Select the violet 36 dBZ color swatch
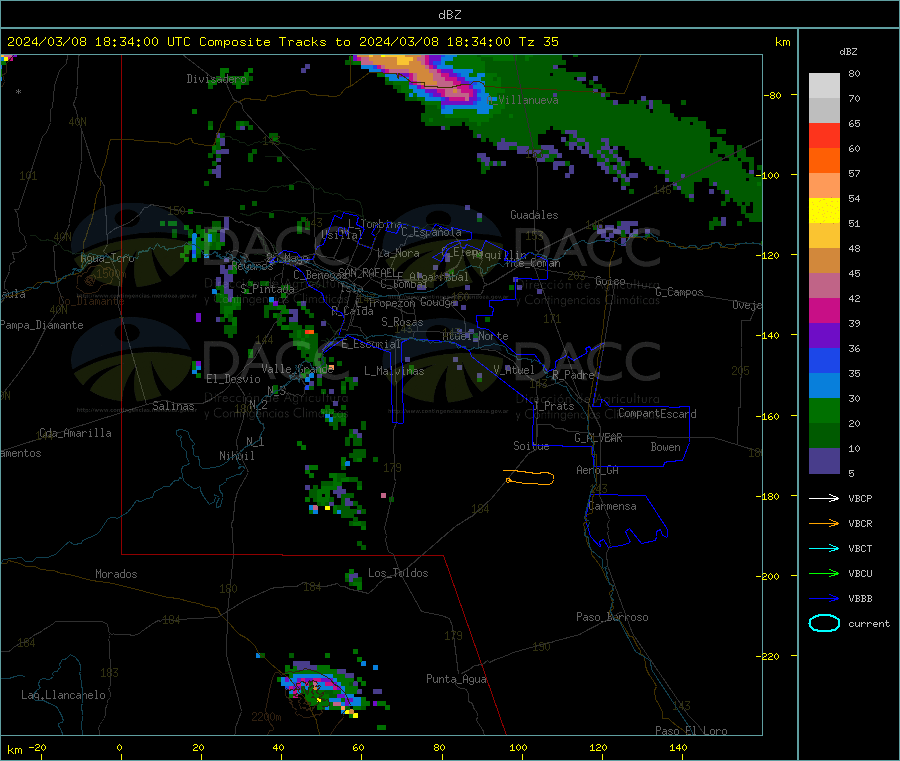Image resolution: width=900 pixels, height=761 pixels. click(x=824, y=336)
